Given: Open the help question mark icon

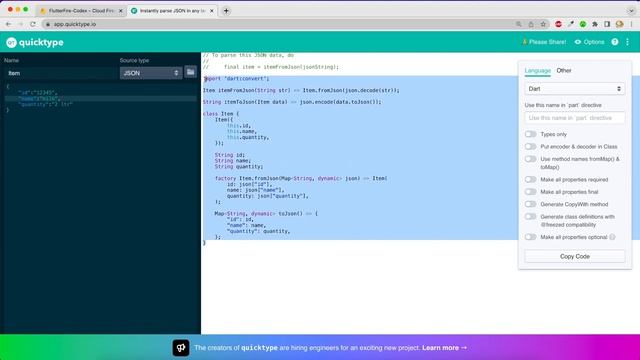Looking at the screenshot, I should [x=615, y=42].
